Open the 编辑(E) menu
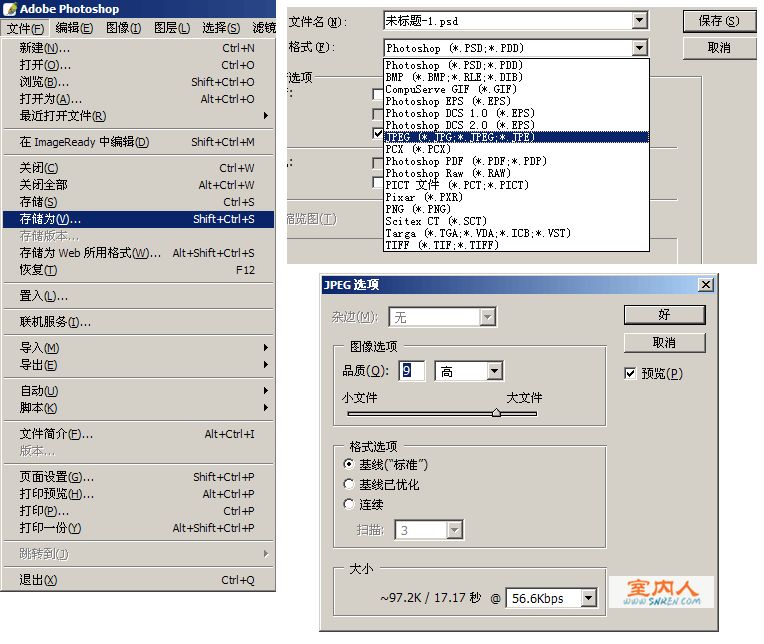This screenshot has height=644, width=764. click(74, 28)
